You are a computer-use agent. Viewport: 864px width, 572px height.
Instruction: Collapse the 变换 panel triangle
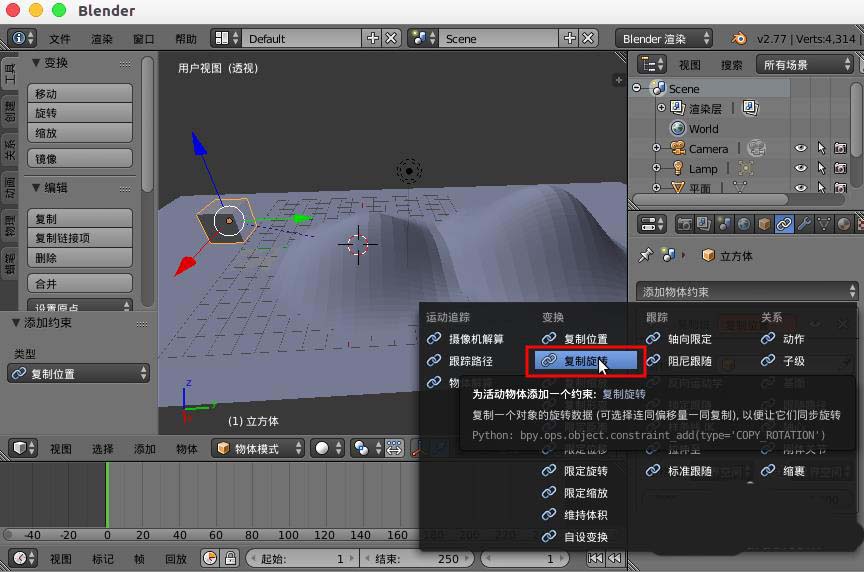[x=36, y=63]
